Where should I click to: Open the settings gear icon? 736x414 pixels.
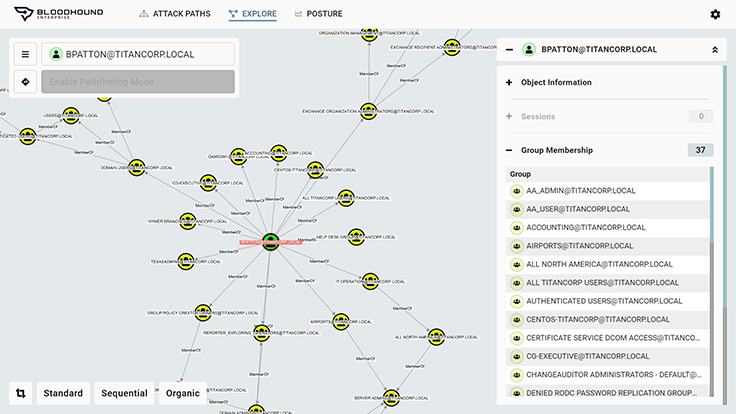click(x=715, y=14)
